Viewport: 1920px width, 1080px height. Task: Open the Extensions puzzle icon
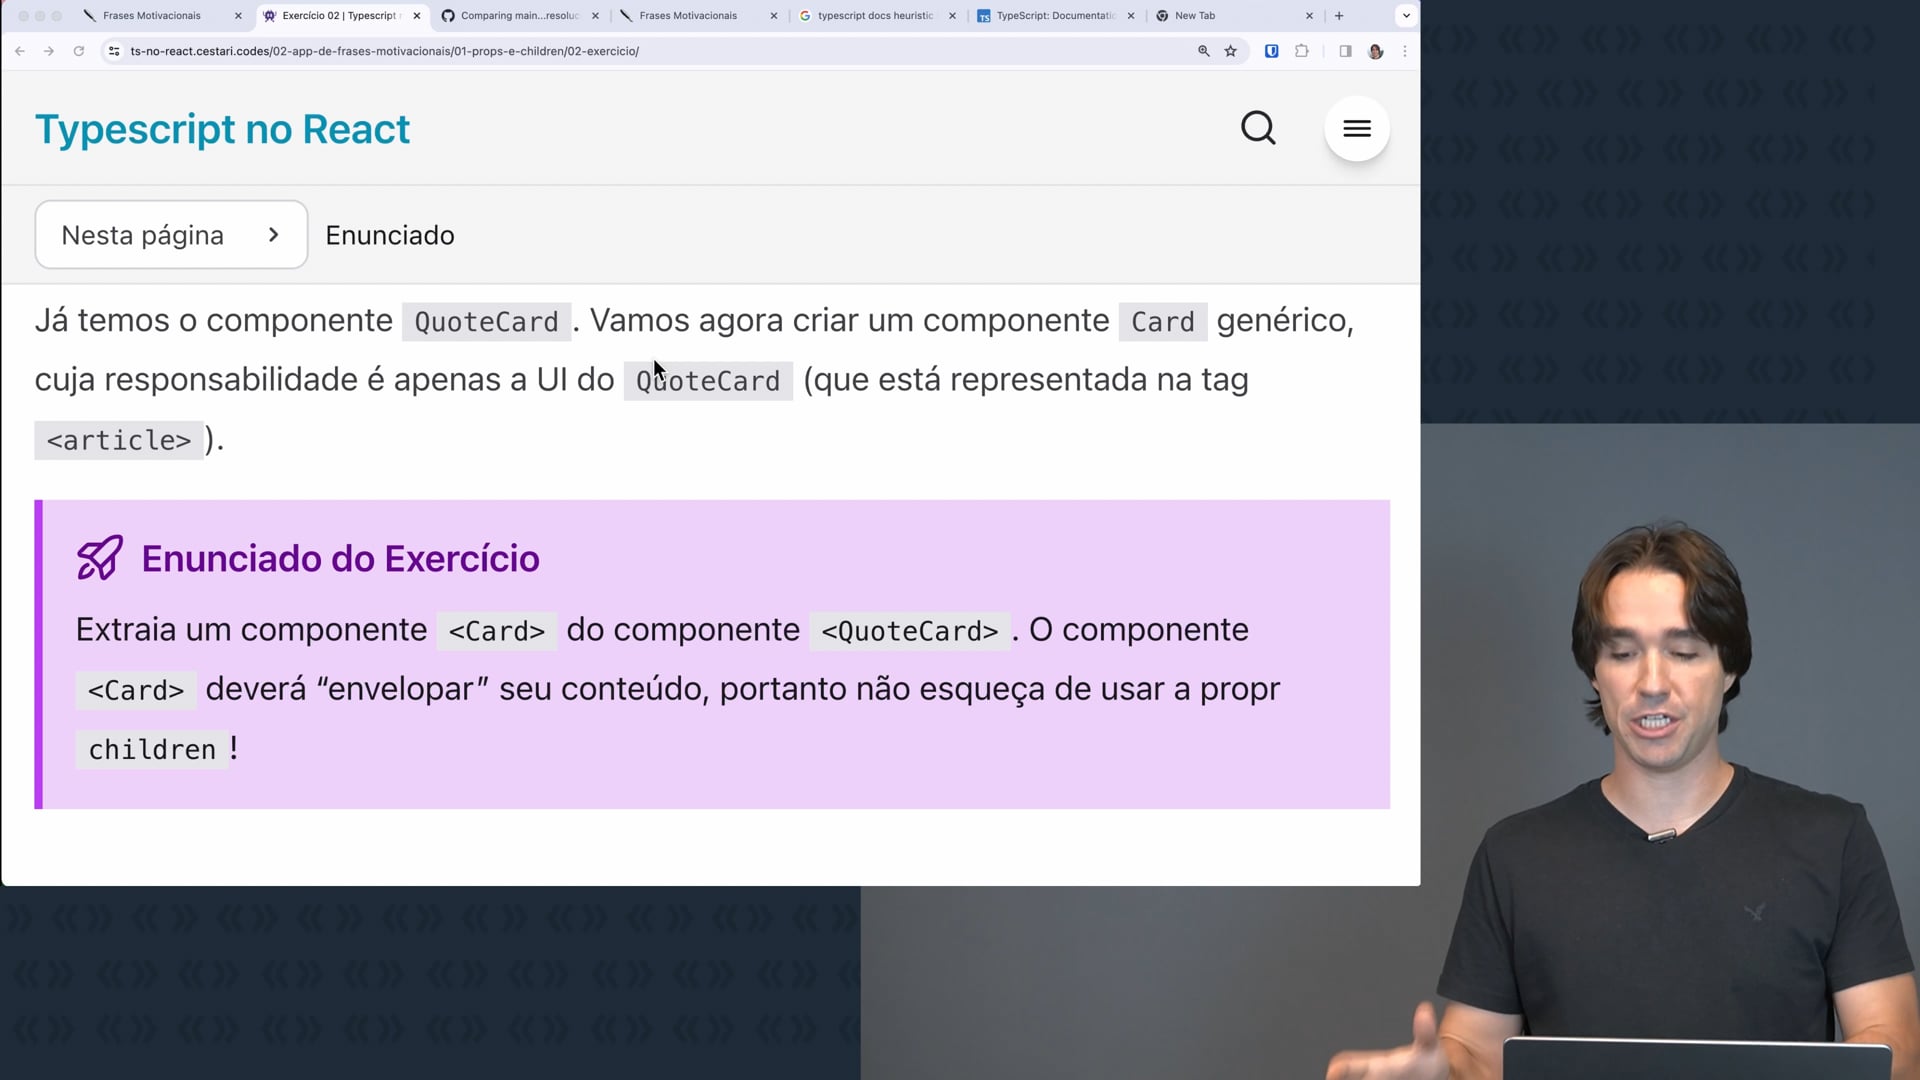[1302, 51]
